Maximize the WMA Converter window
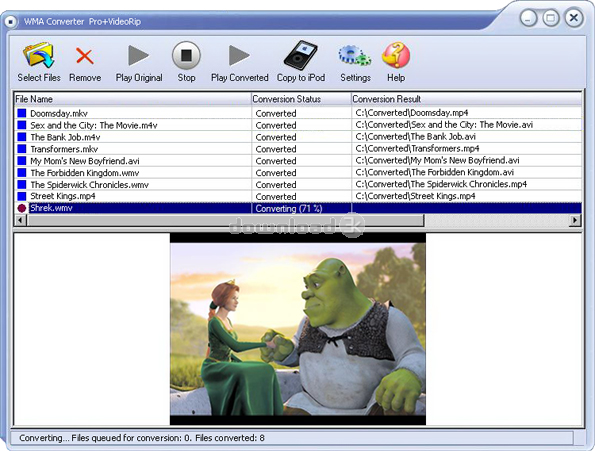595x451 pixels. [551, 18]
